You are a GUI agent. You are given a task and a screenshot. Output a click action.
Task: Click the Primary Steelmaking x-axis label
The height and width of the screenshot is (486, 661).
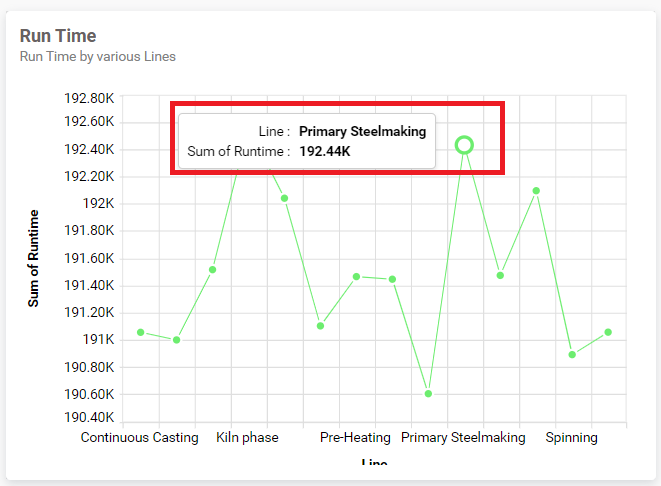coord(463,438)
